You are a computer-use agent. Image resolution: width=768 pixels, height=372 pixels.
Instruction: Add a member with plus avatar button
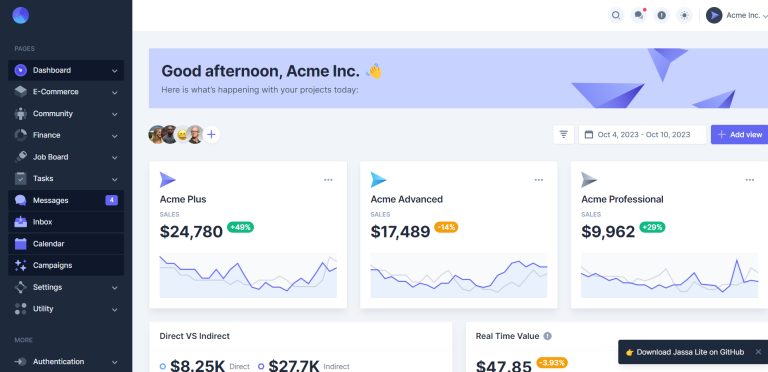[x=211, y=135]
